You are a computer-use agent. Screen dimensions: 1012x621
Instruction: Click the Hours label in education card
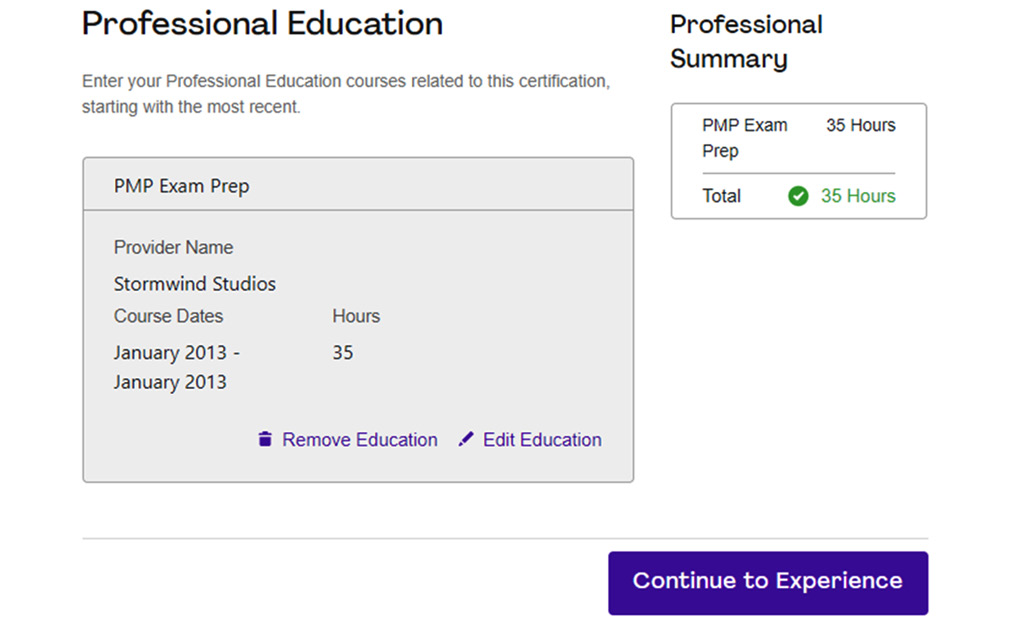[x=356, y=316]
